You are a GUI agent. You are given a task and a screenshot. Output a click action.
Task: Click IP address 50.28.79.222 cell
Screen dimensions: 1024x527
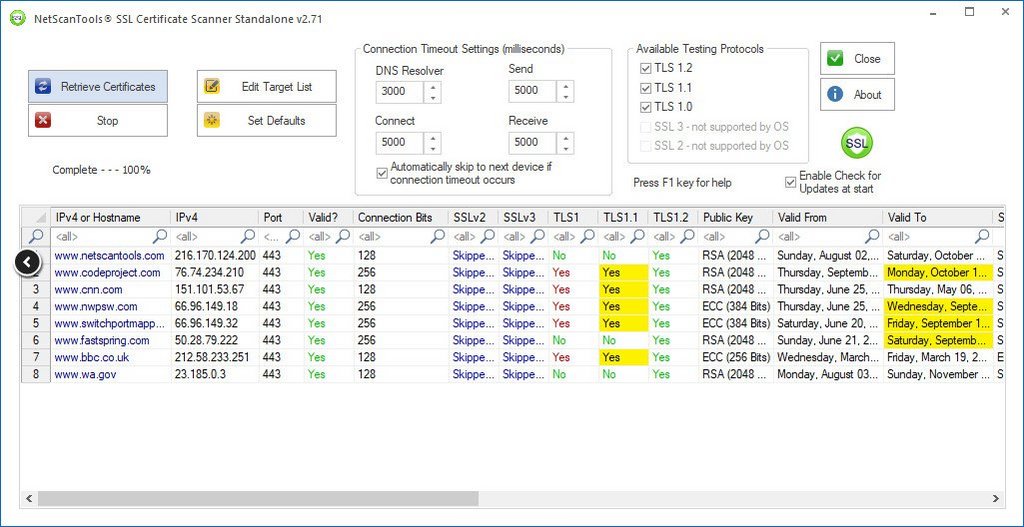pyautogui.click(x=215, y=340)
